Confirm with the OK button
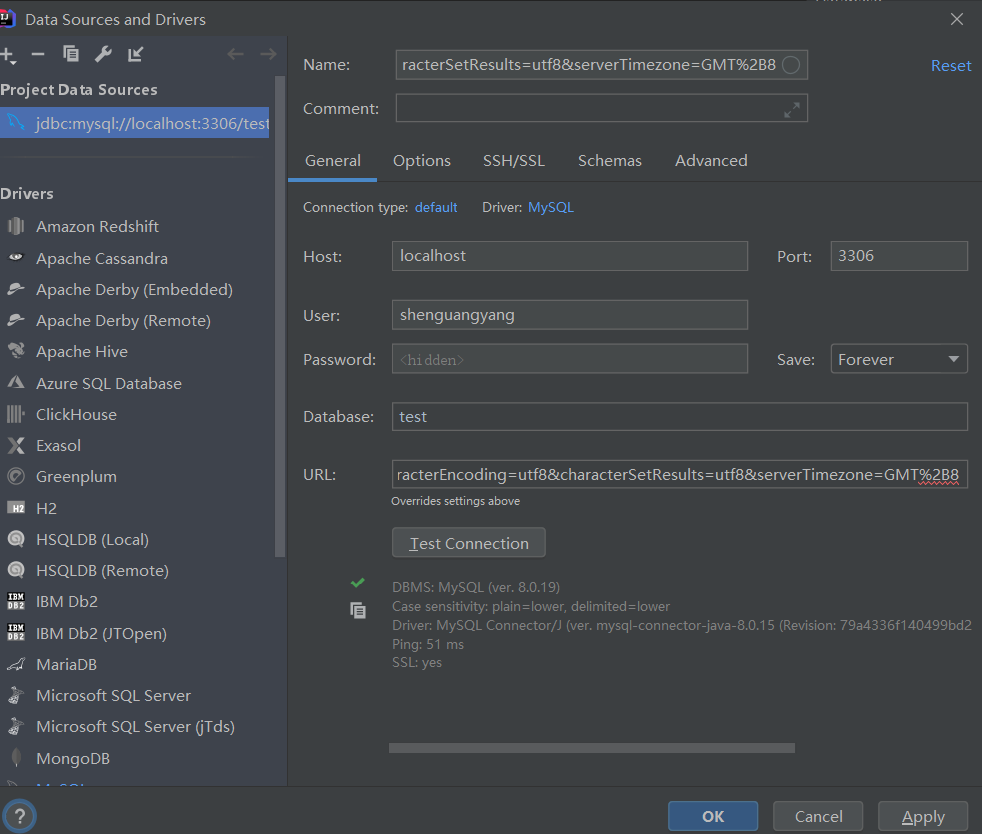The width and height of the screenshot is (982, 834). pos(713,816)
